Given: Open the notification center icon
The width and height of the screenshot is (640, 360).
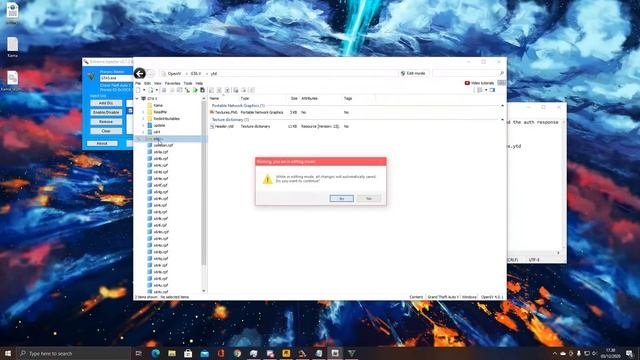Looking at the screenshot, I should tap(629, 353).
